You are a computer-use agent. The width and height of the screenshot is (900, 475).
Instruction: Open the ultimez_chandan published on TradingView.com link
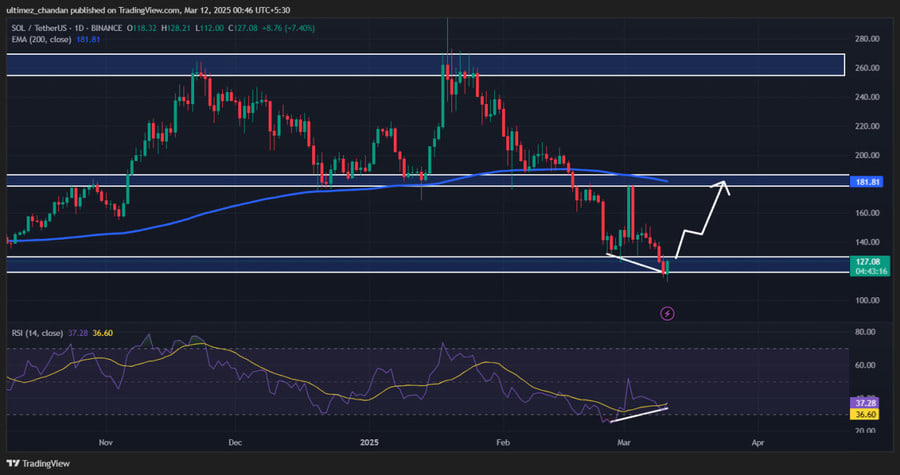tap(110, 6)
